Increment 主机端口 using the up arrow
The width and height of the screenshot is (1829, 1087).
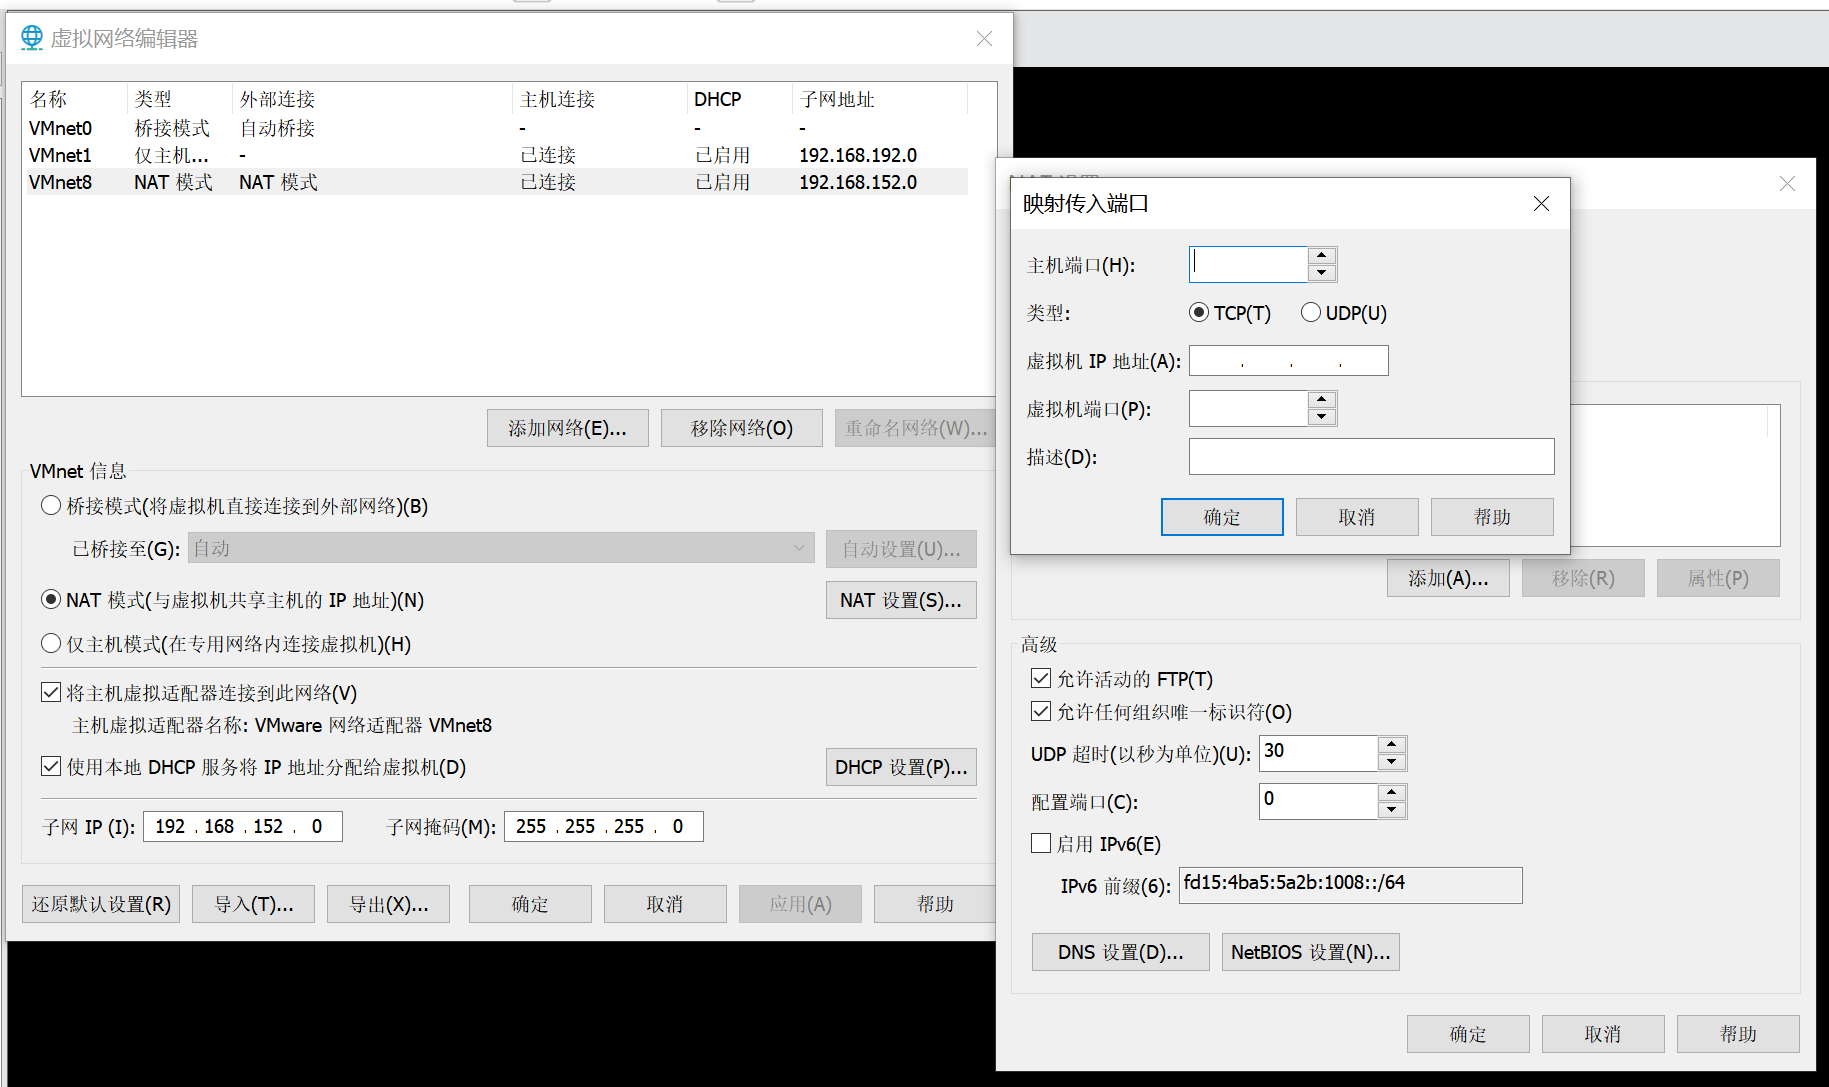(x=1322, y=256)
